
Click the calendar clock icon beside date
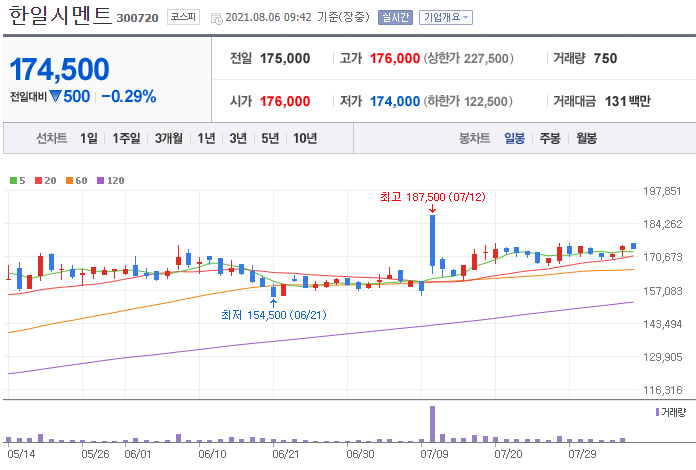(217, 18)
